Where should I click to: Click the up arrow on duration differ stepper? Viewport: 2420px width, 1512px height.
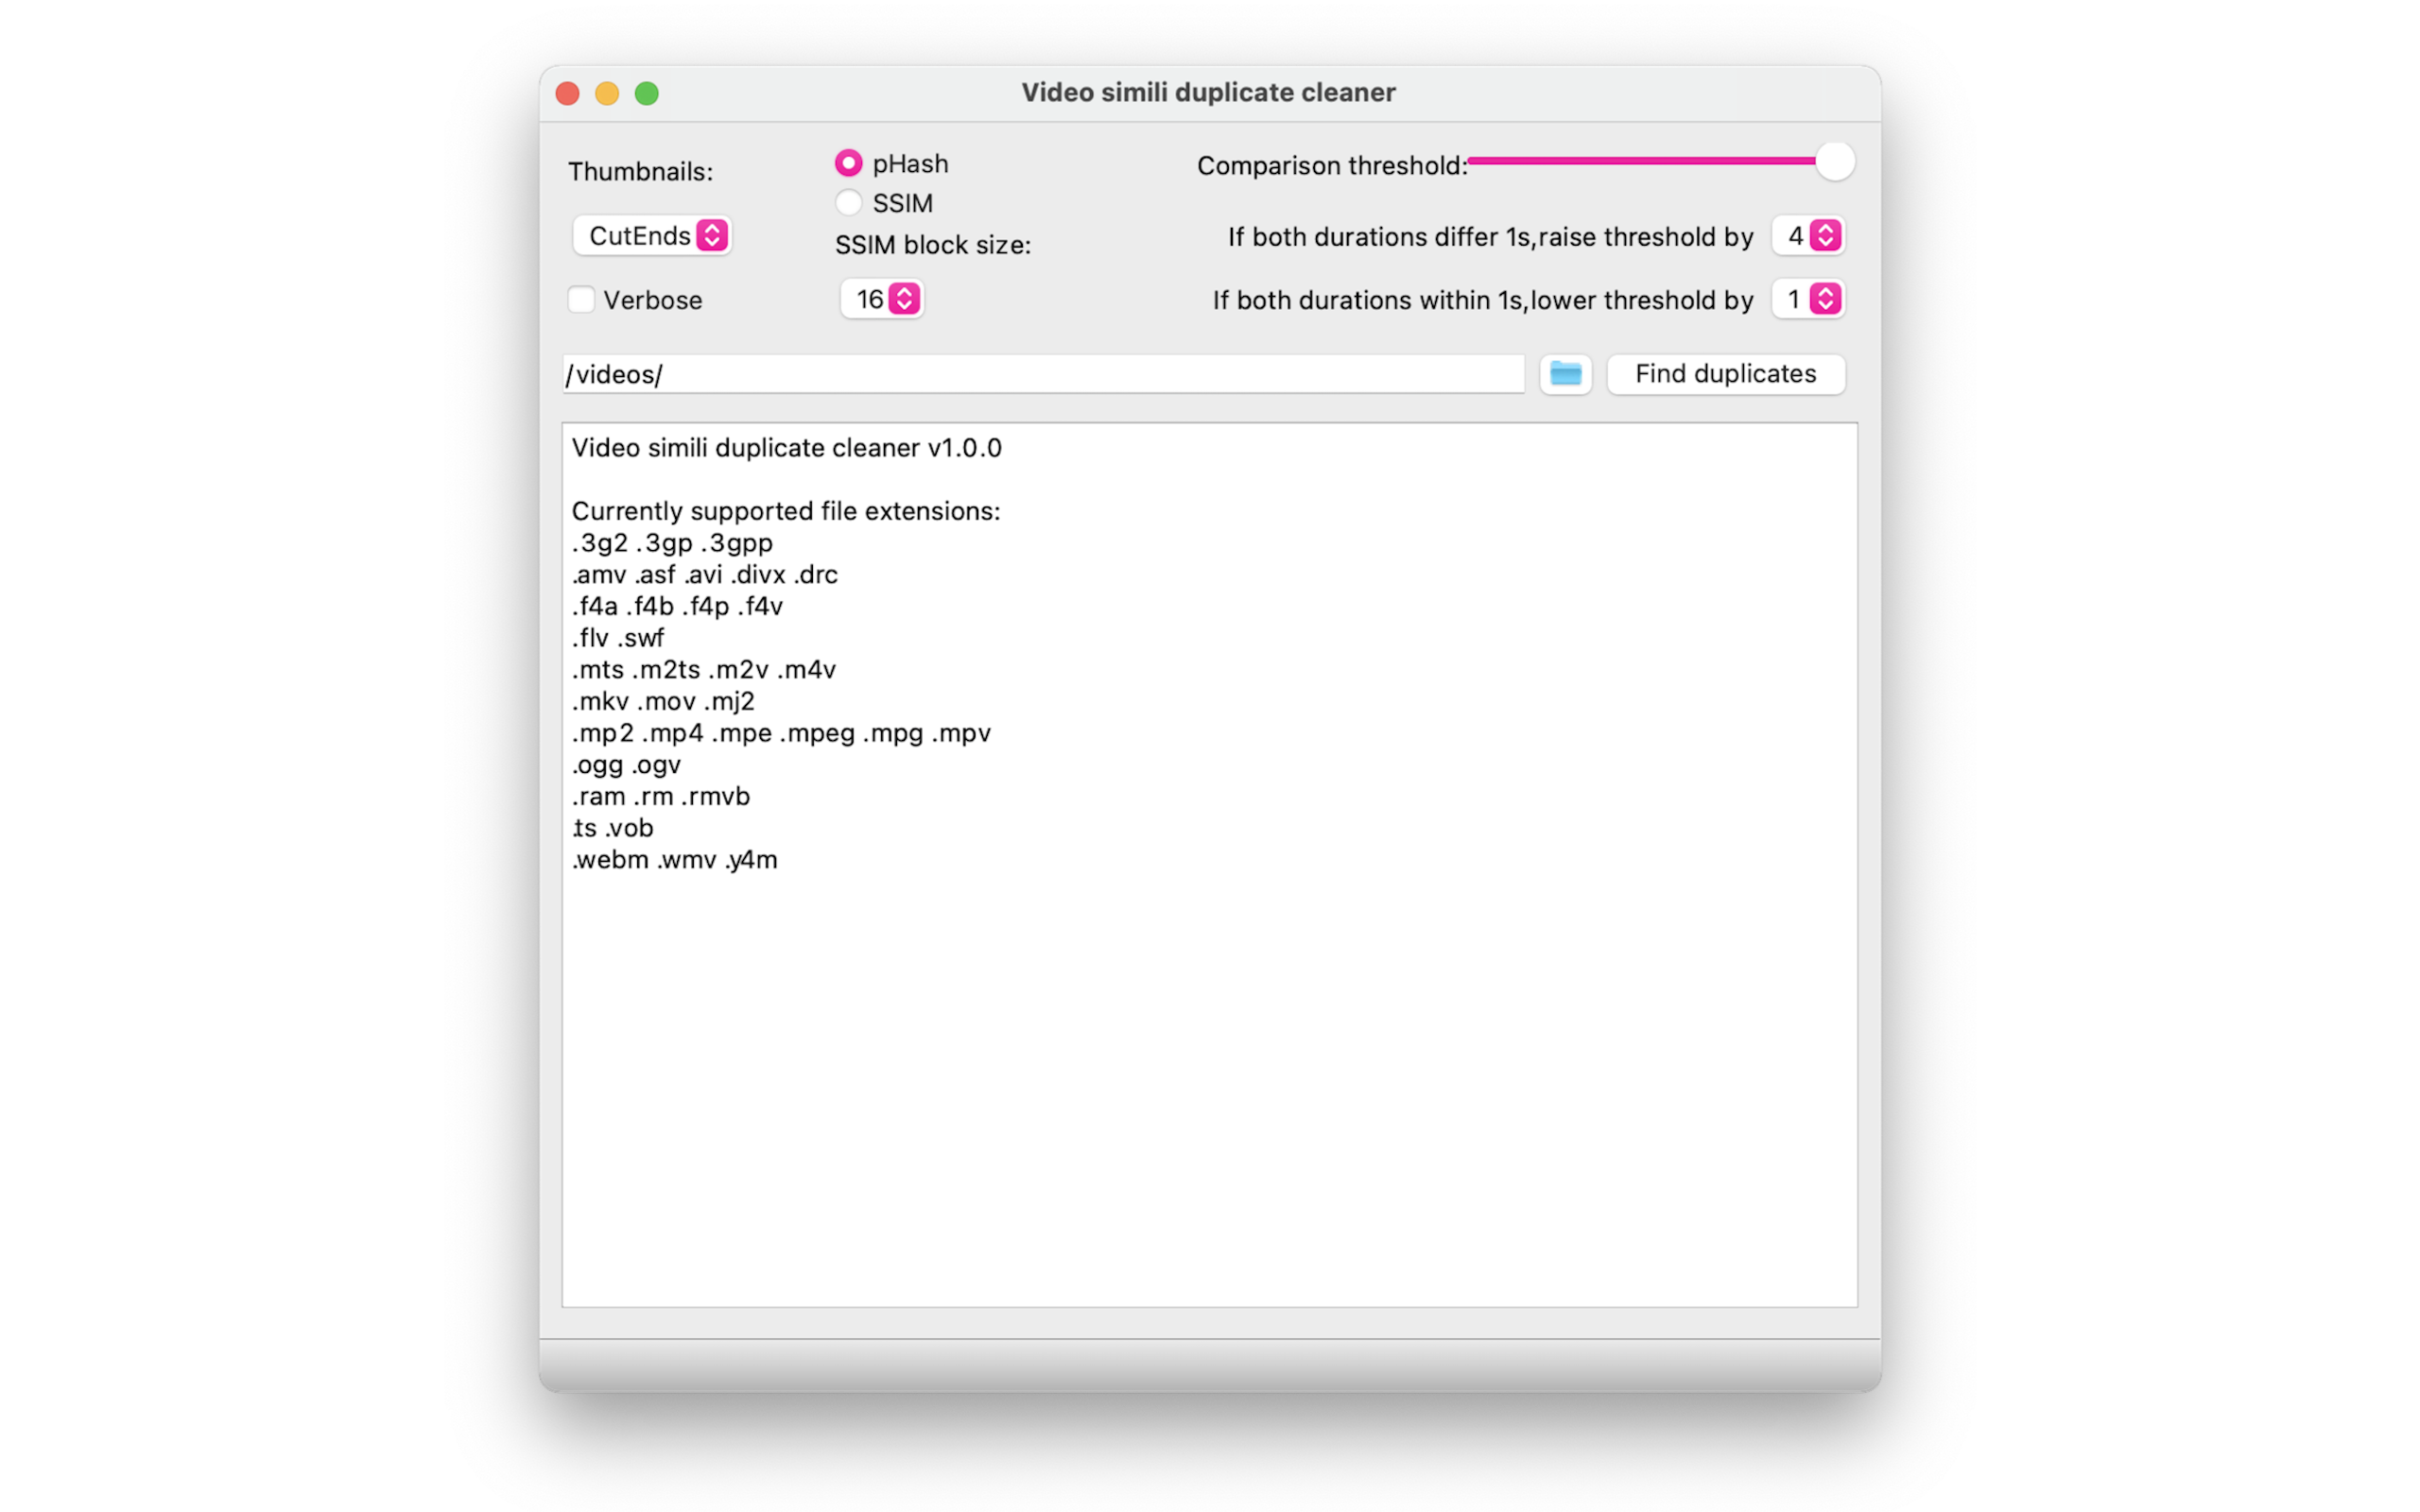[1824, 228]
